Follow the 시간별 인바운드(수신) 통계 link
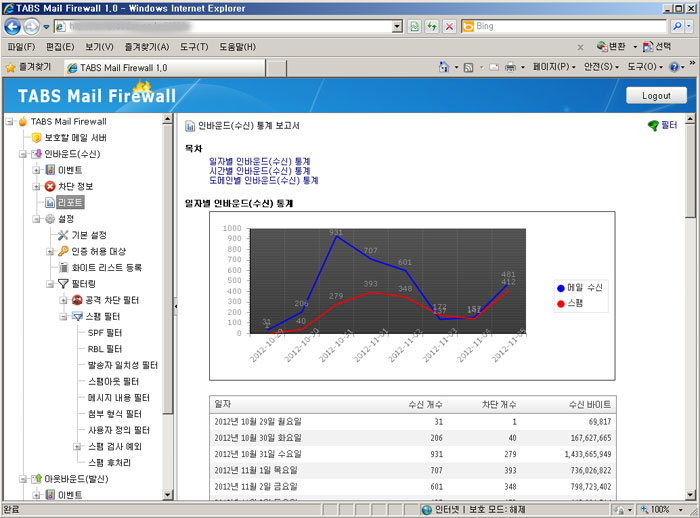The height and width of the screenshot is (518, 700). click(259, 171)
